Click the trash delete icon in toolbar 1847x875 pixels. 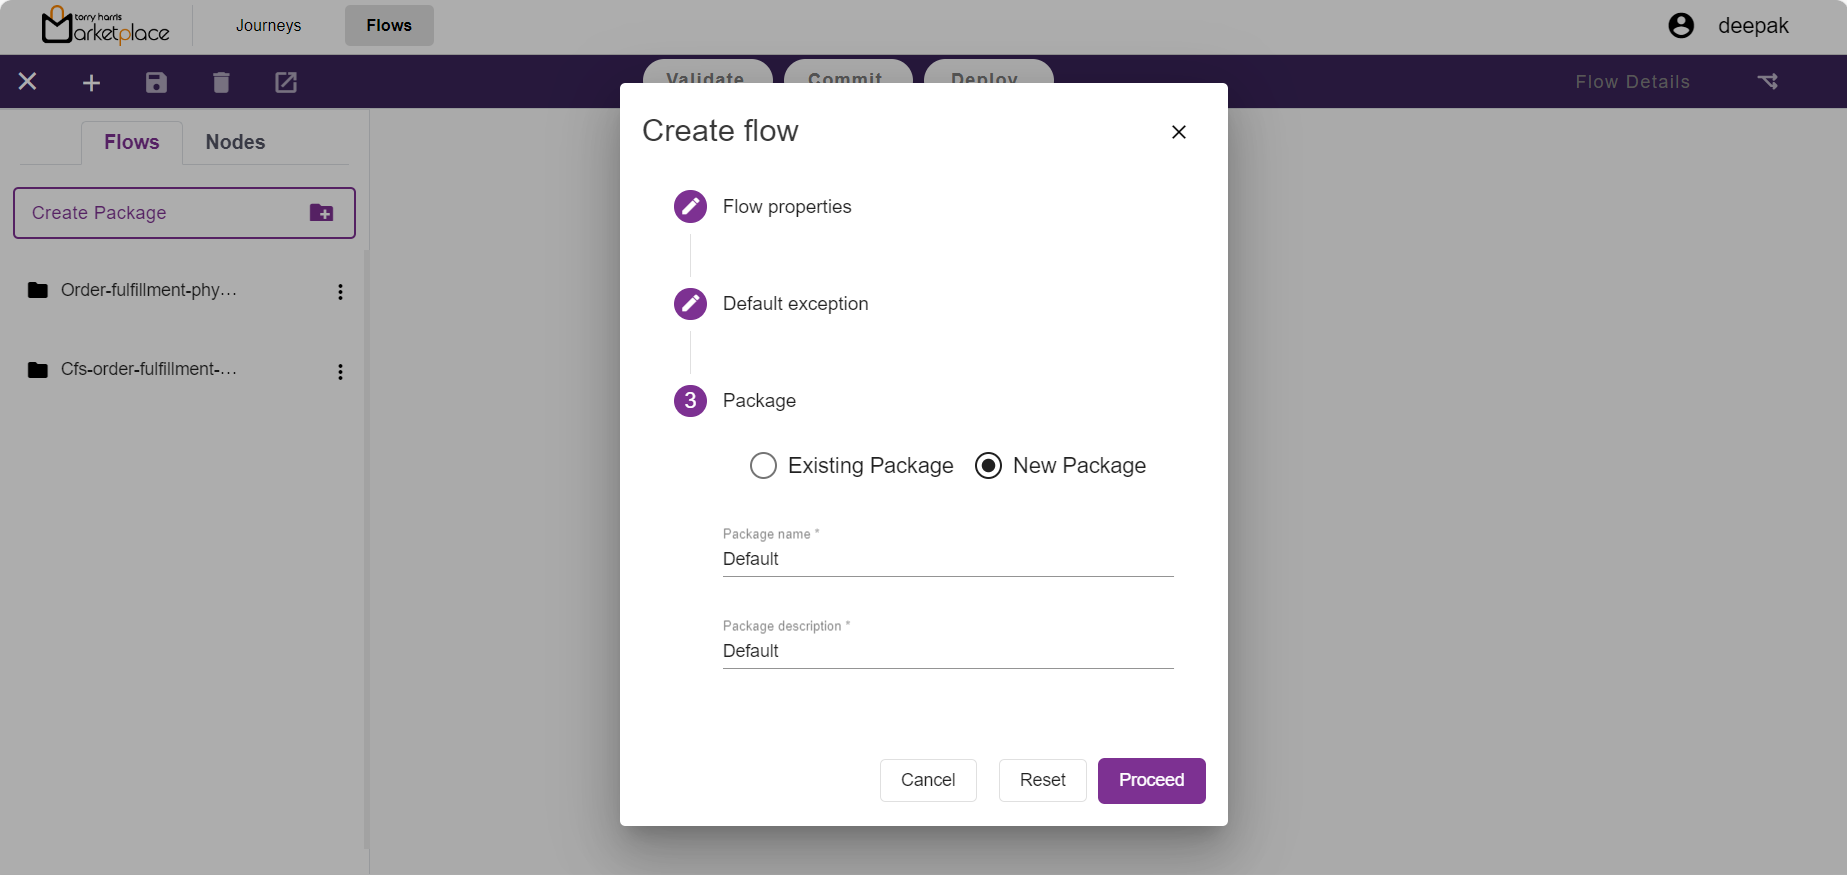tap(221, 83)
